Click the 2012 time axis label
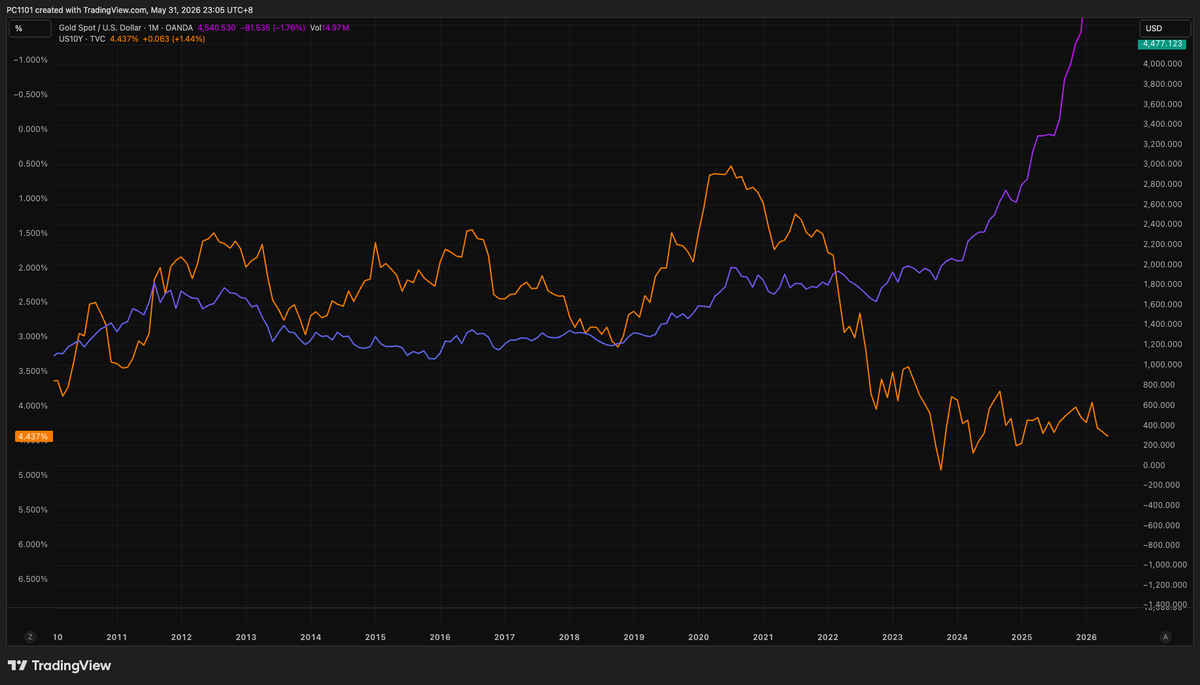Screen dimensions: 1200x685 point(181,636)
